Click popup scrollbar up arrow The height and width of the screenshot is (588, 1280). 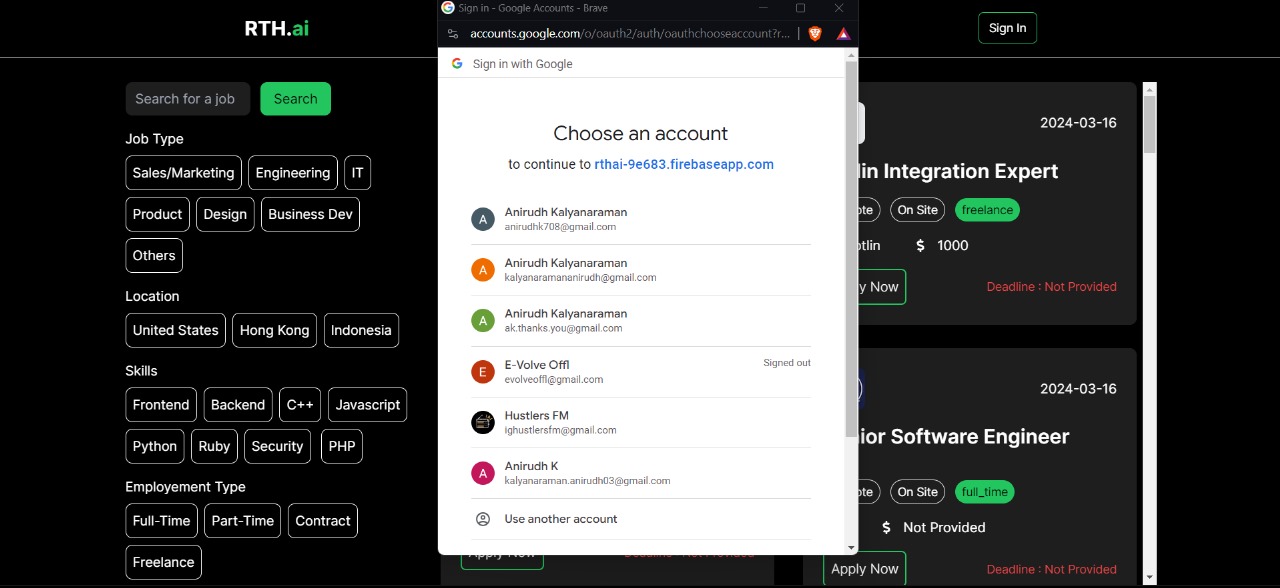[851, 55]
